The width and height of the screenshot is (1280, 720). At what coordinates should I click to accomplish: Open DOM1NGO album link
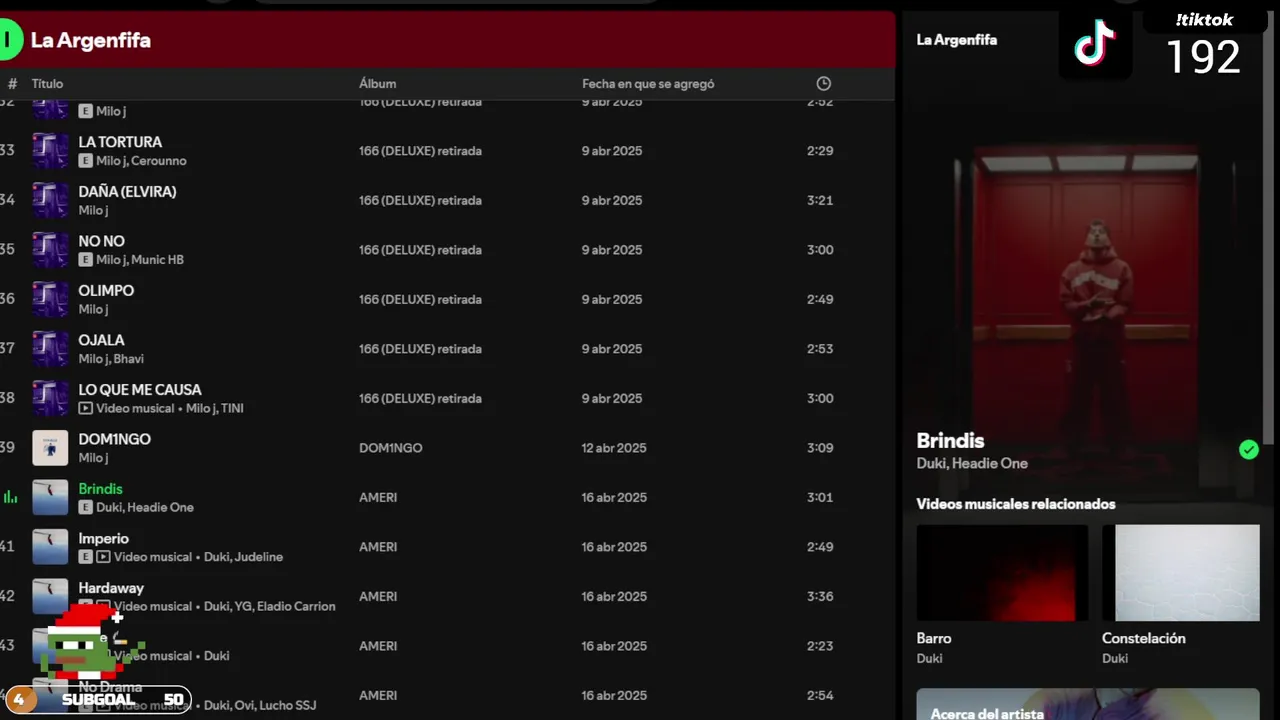point(391,448)
